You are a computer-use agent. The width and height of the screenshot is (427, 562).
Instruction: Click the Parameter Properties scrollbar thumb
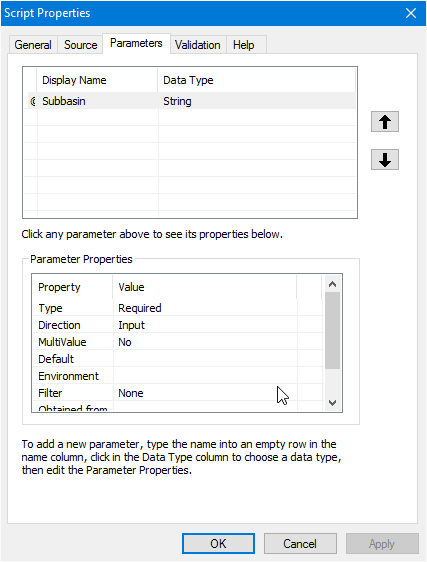[332, 330]
